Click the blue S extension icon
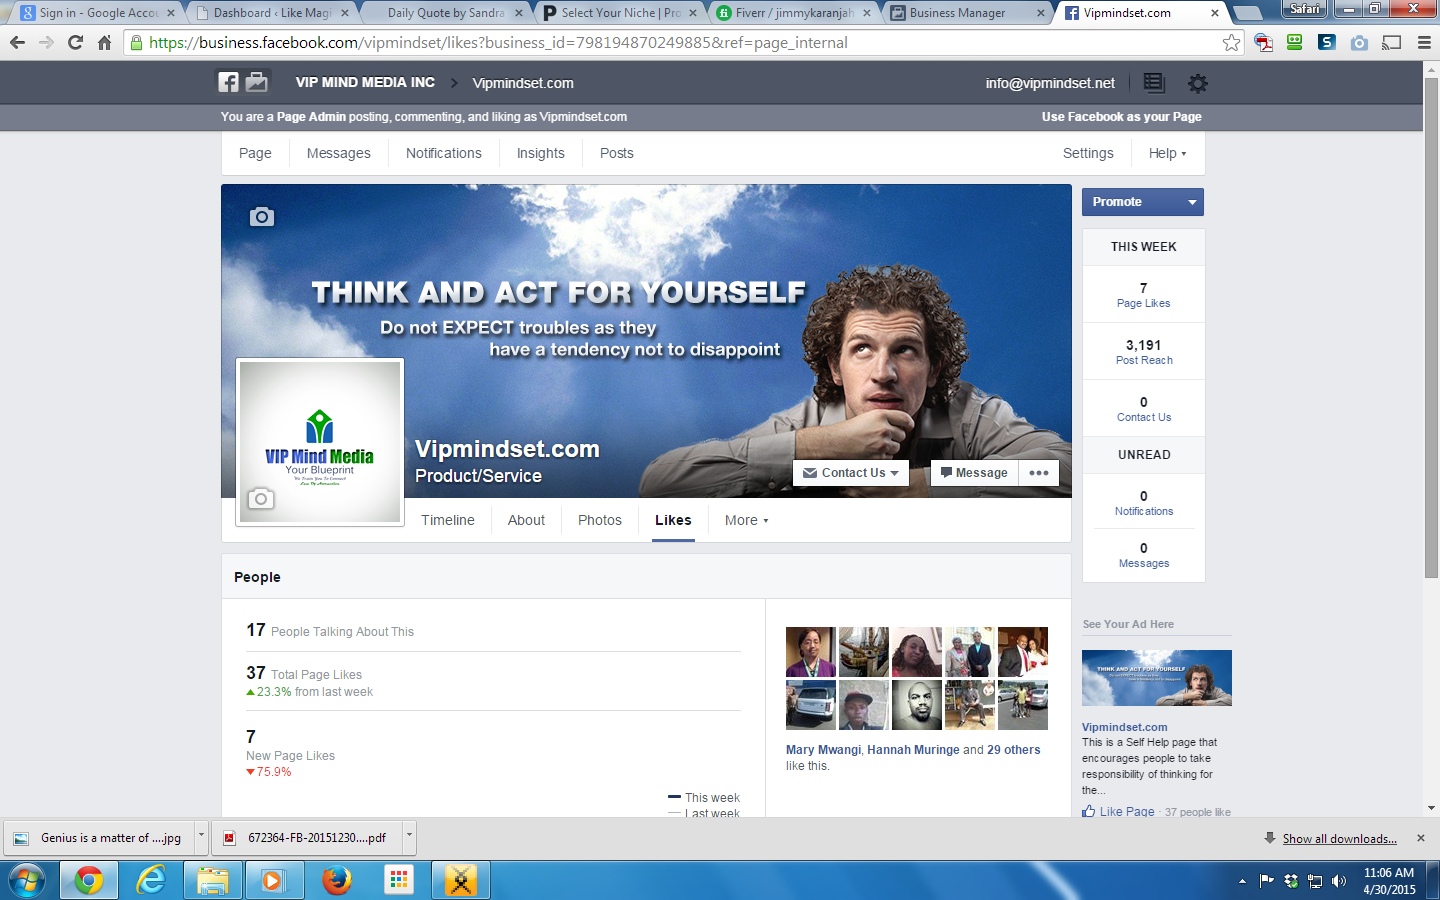Viewport: 1440px width, 900px height. coord(1327,42)
